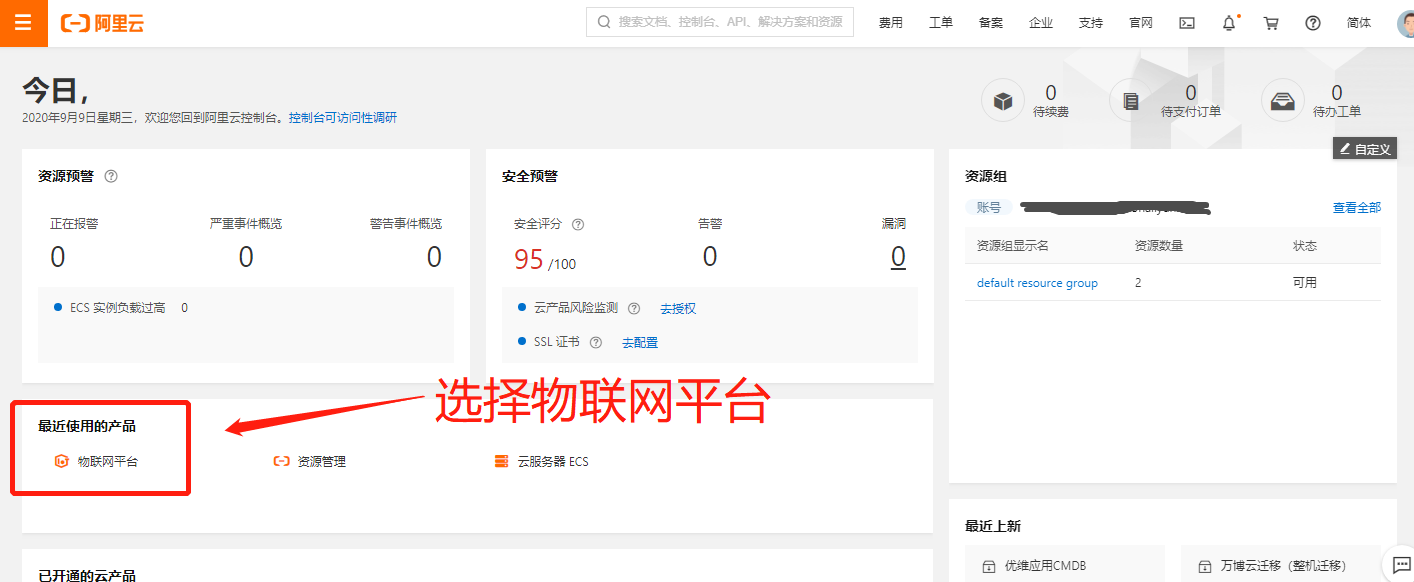Click the Alibaba Cloud logo
Screen dimensions: 1414x582
[102, 23]
